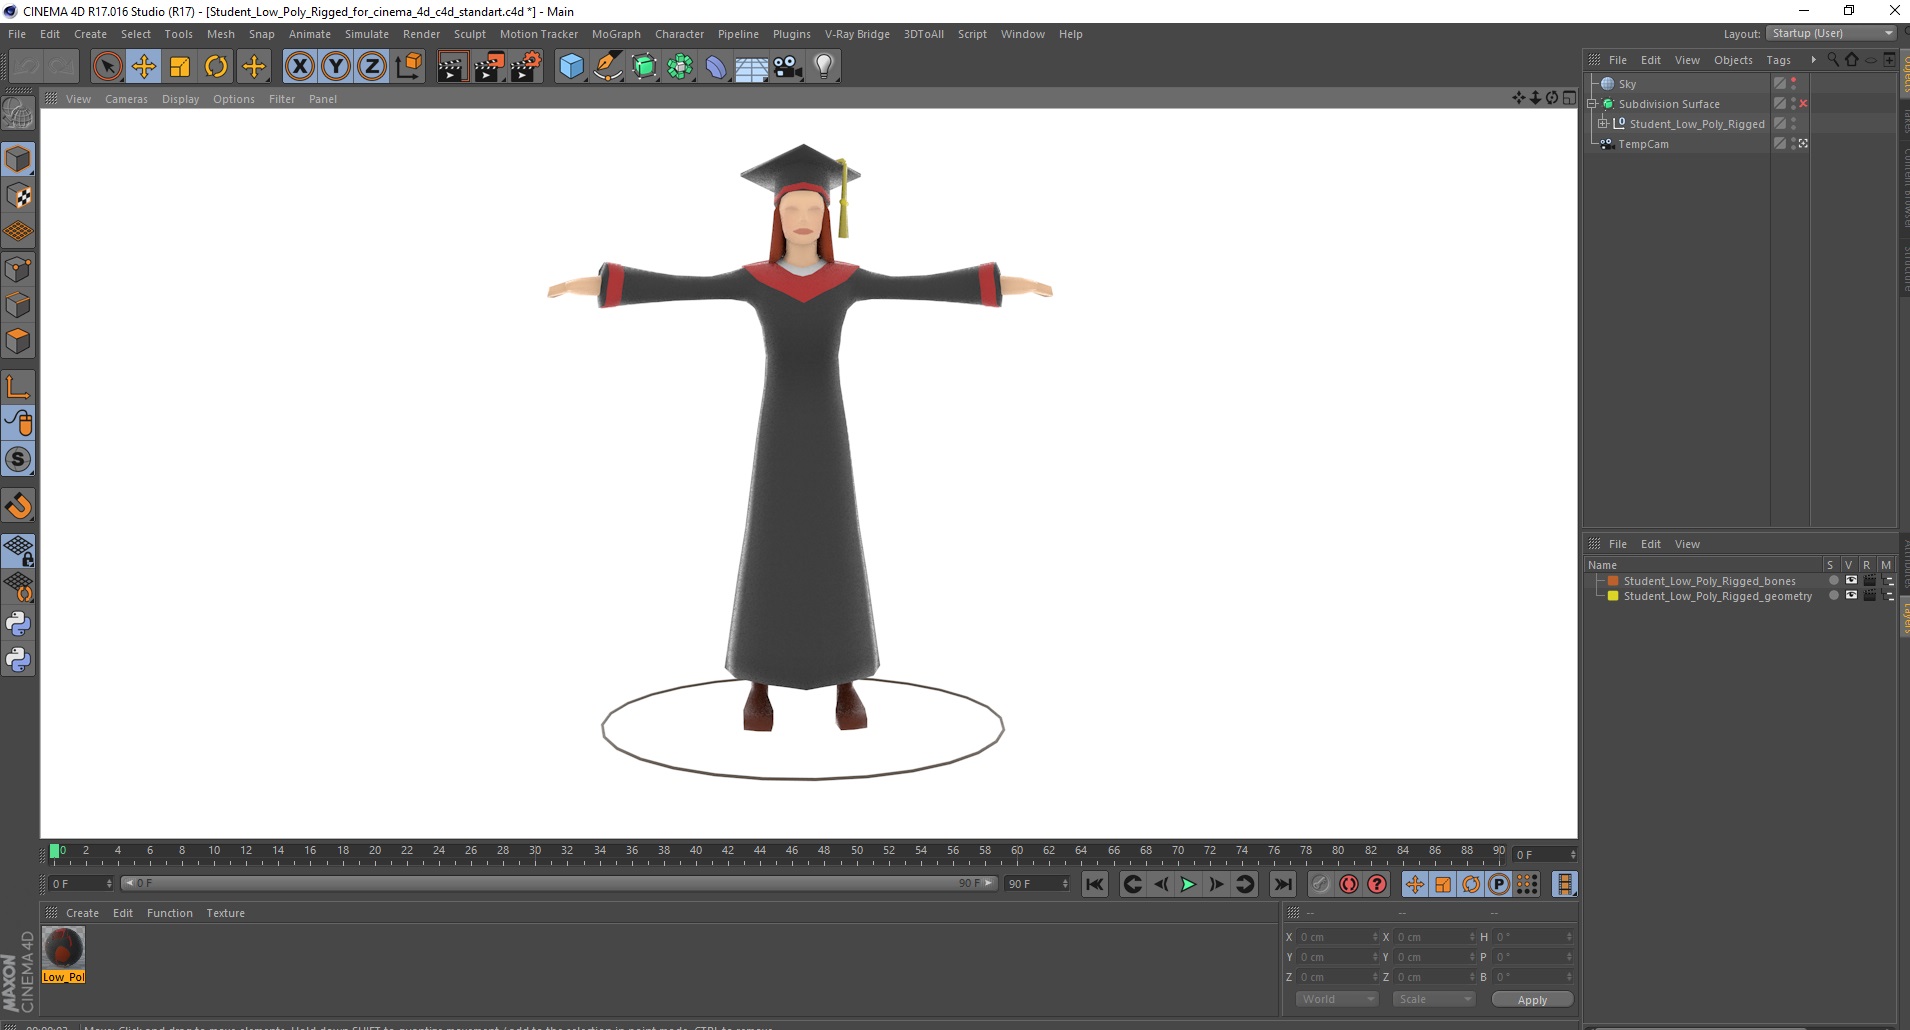Screen dimensions: 1910x1030
Task: Add a Light object
Action: coord(824,67)
